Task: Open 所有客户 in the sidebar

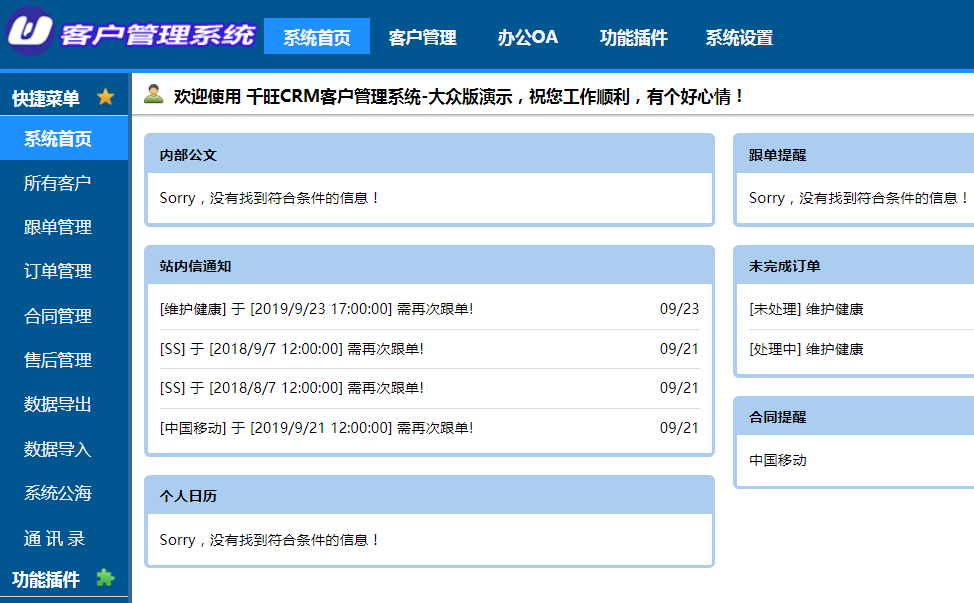Action: pos(58,183)
